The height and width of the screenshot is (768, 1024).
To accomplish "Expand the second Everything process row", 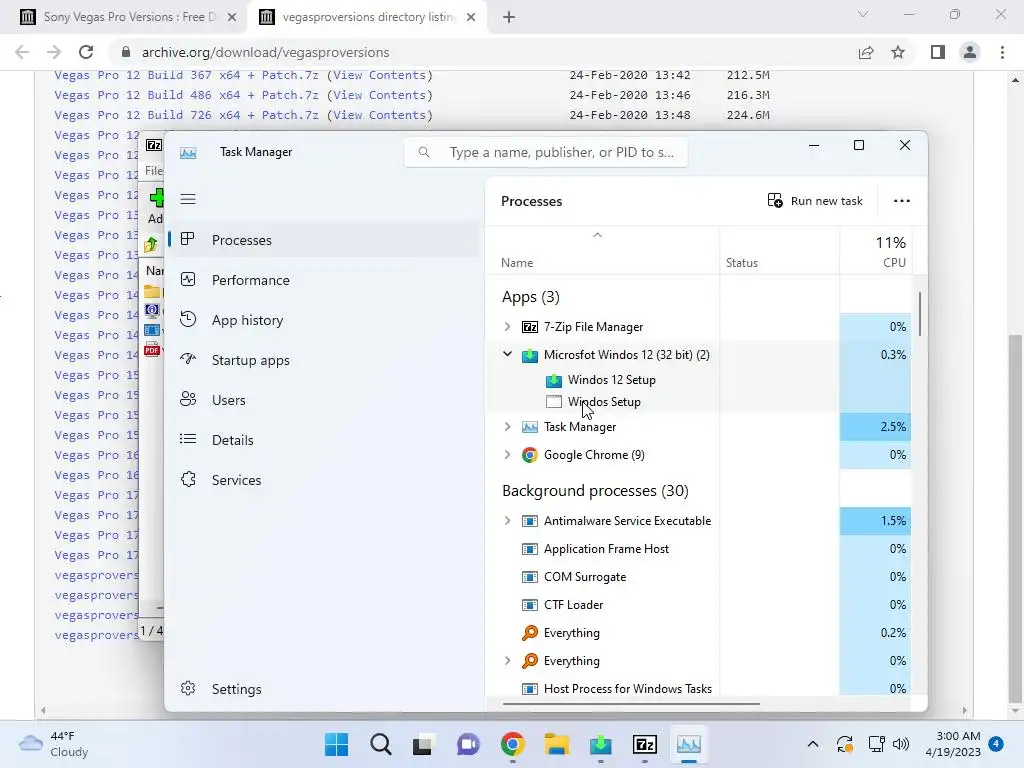I will click(507, 661).
